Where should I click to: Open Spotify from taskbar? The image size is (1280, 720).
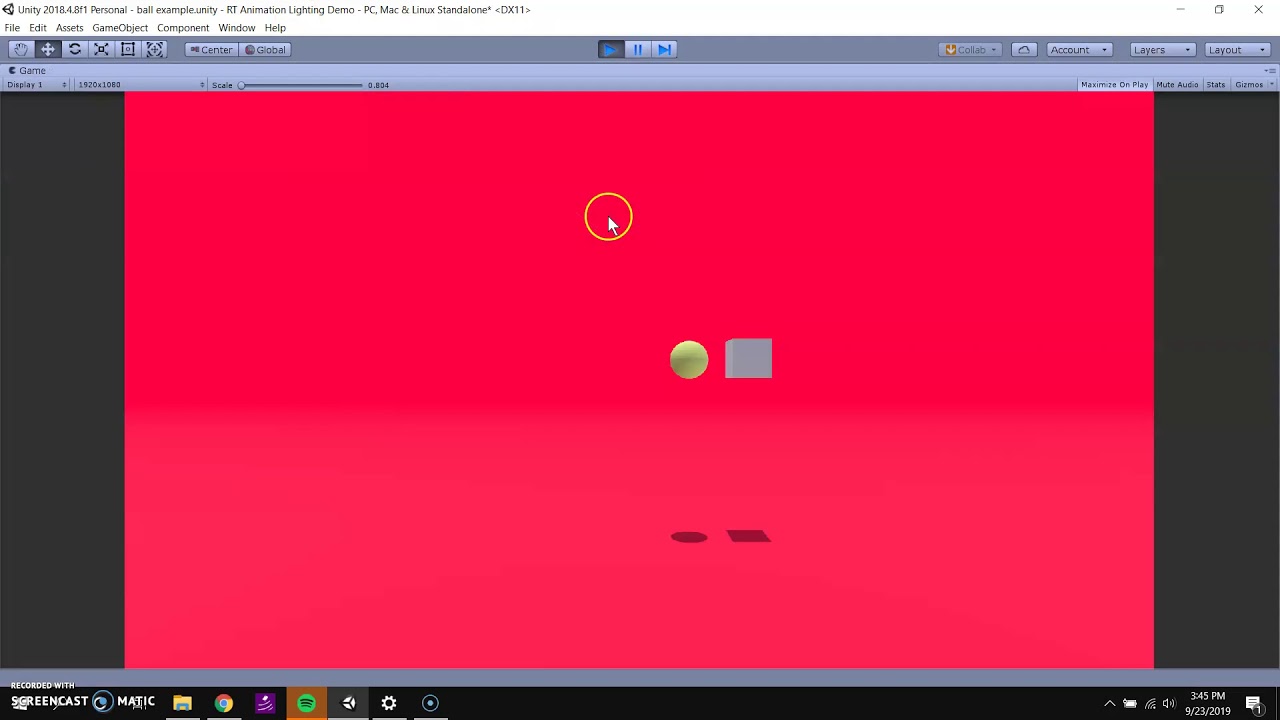click(306, 703)
